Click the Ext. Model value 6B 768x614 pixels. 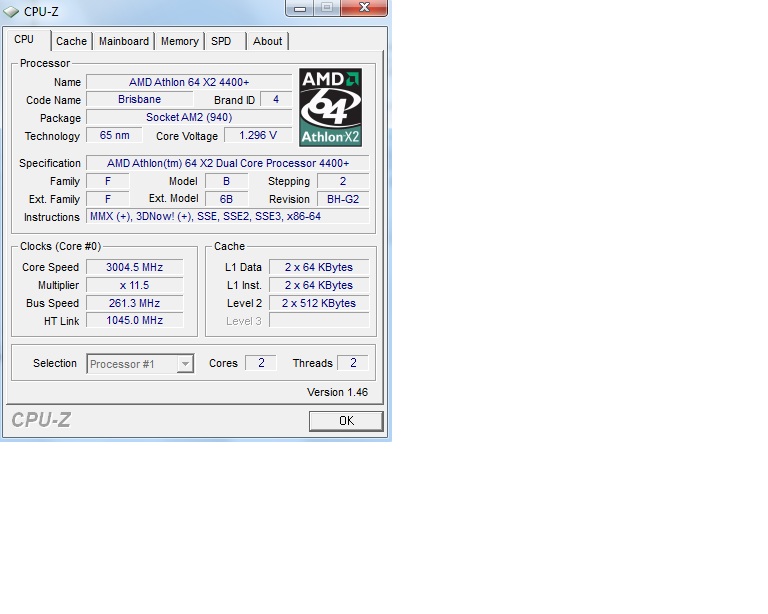226,199
